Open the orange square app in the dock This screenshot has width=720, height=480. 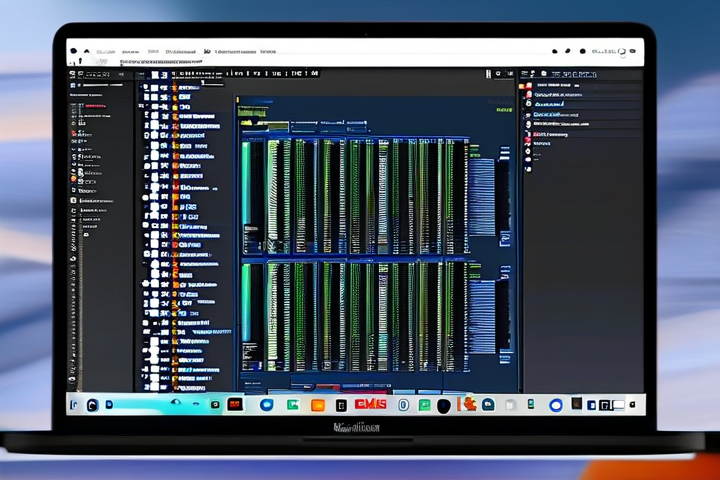(318, 405)
